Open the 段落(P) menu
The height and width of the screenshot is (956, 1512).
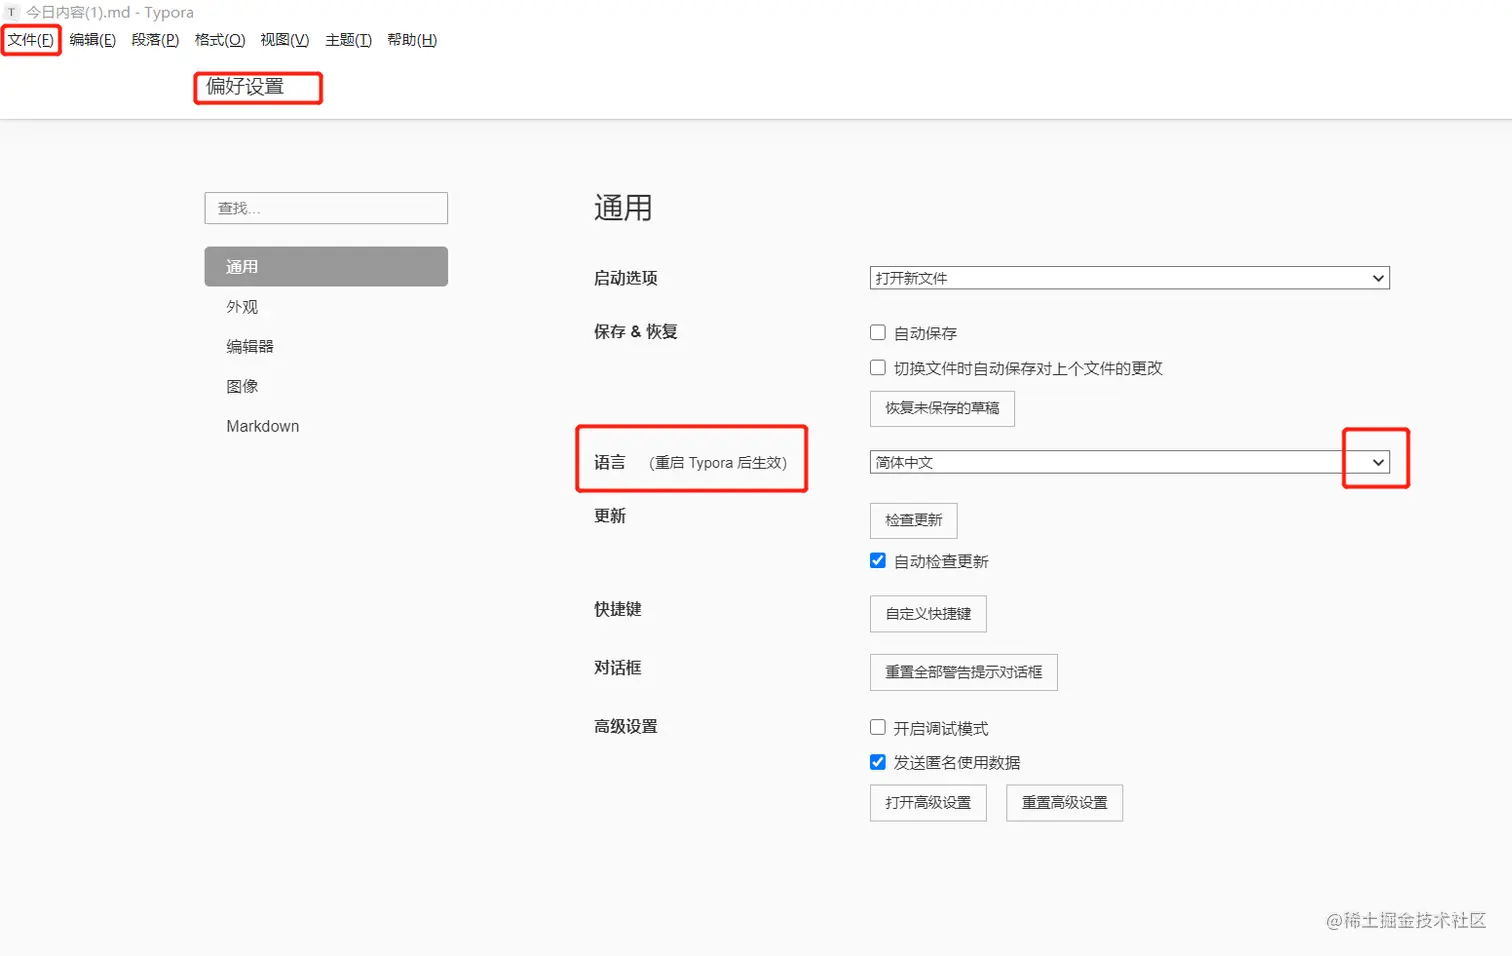click(155, 40)
